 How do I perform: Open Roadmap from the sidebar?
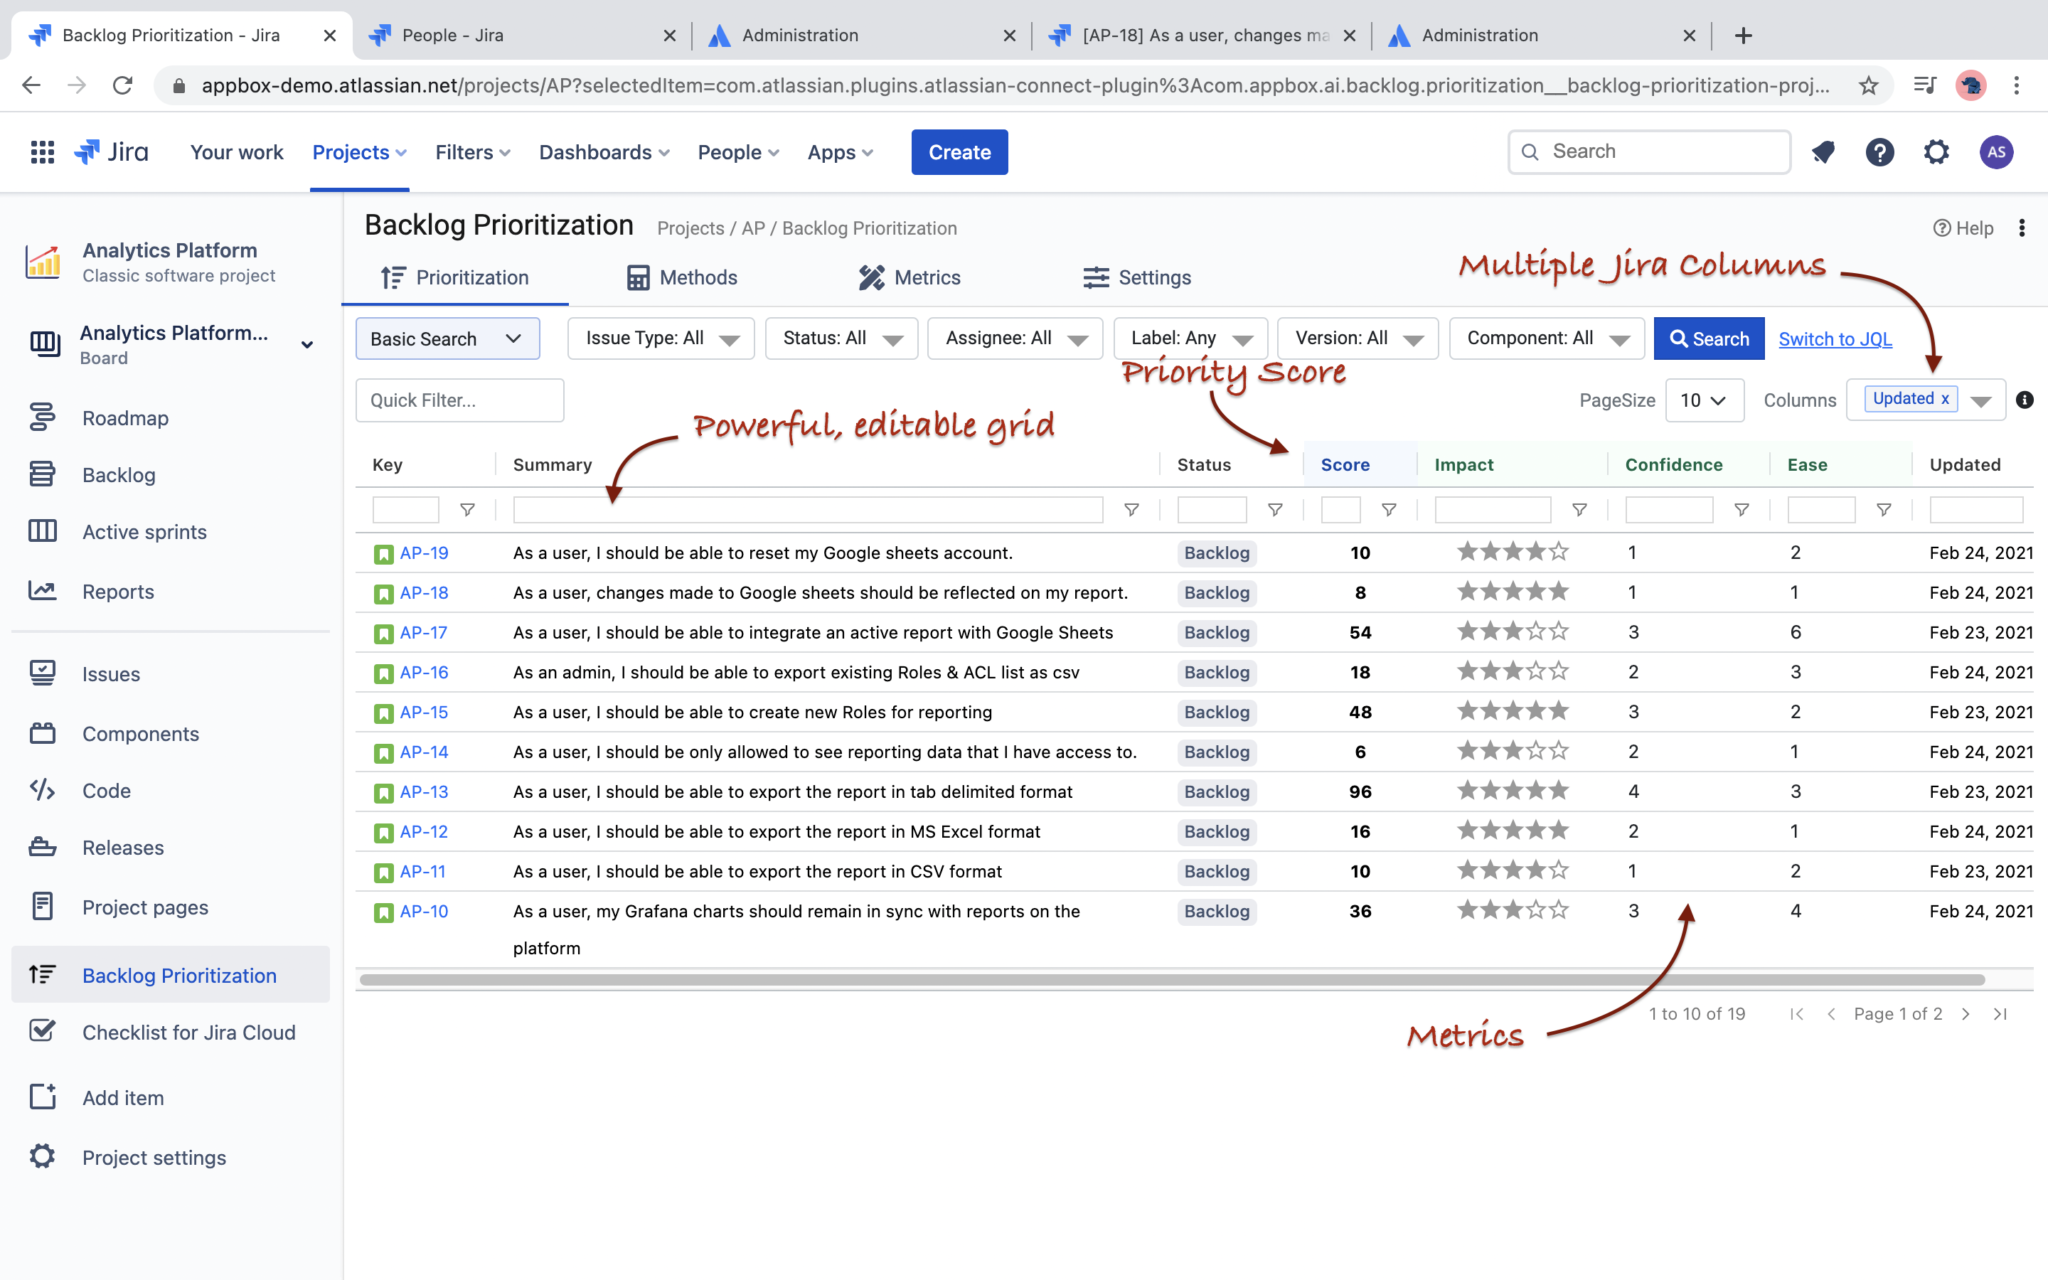click(x=125, y=418)
